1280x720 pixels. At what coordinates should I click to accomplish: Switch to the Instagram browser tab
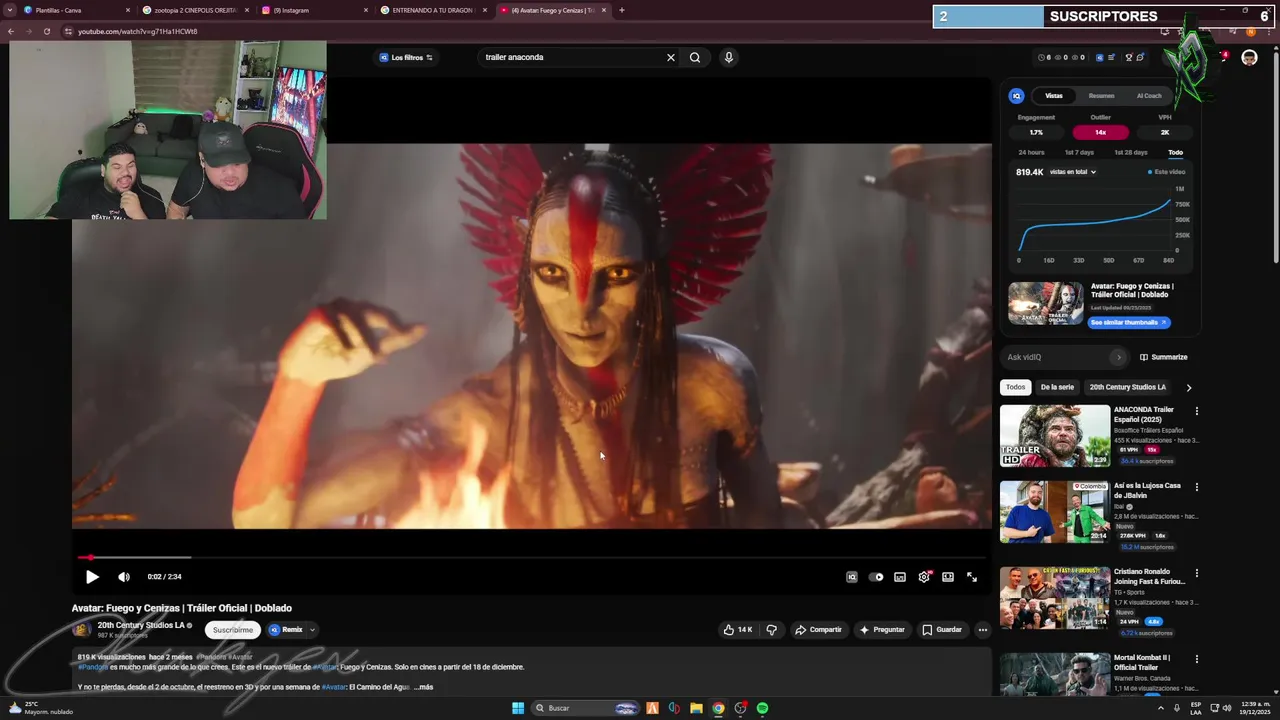tap(314, 10)
